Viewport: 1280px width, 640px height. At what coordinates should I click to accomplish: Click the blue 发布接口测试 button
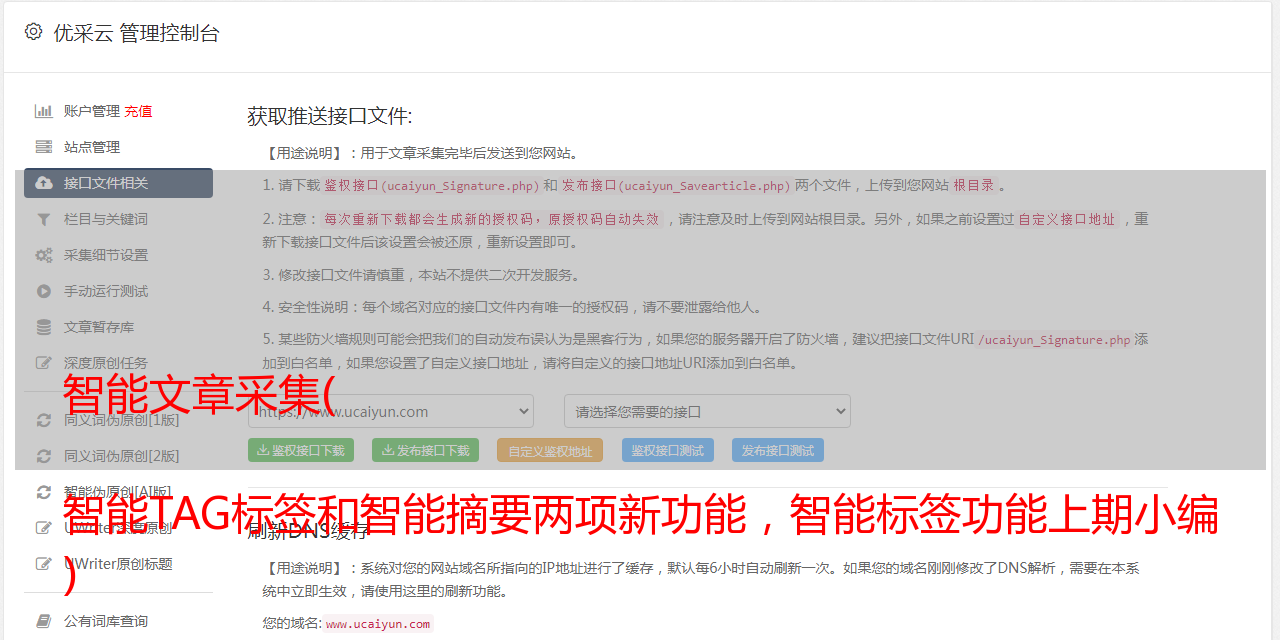tap(778, 450)
